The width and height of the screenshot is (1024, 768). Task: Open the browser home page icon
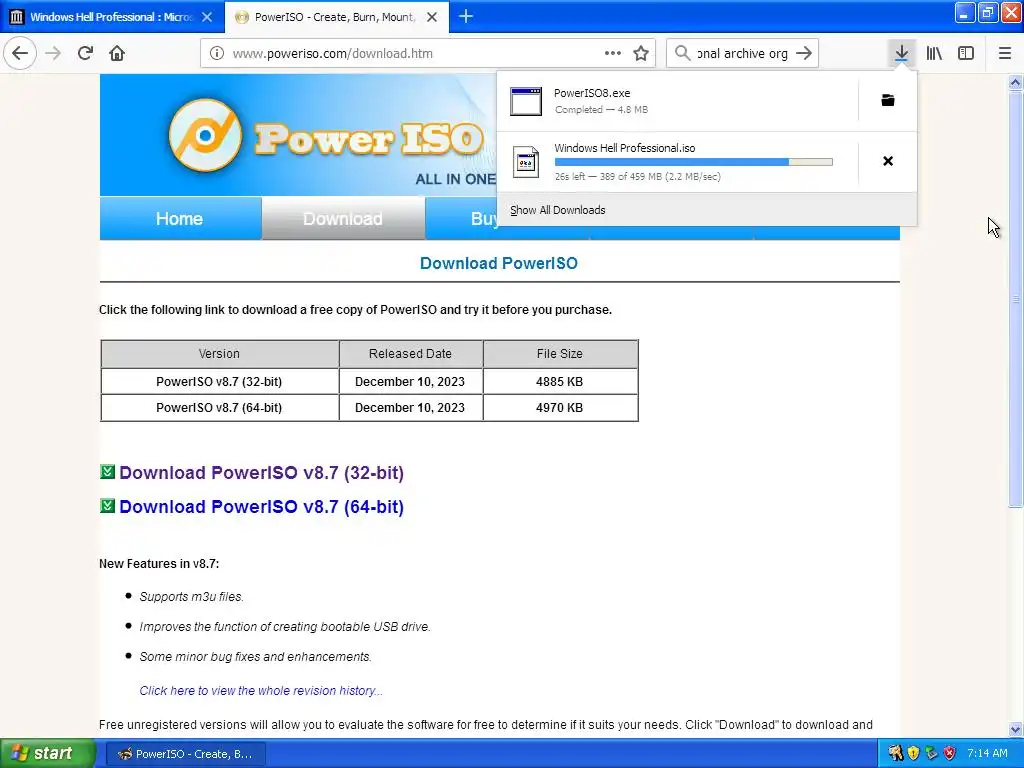click(117, 53)
